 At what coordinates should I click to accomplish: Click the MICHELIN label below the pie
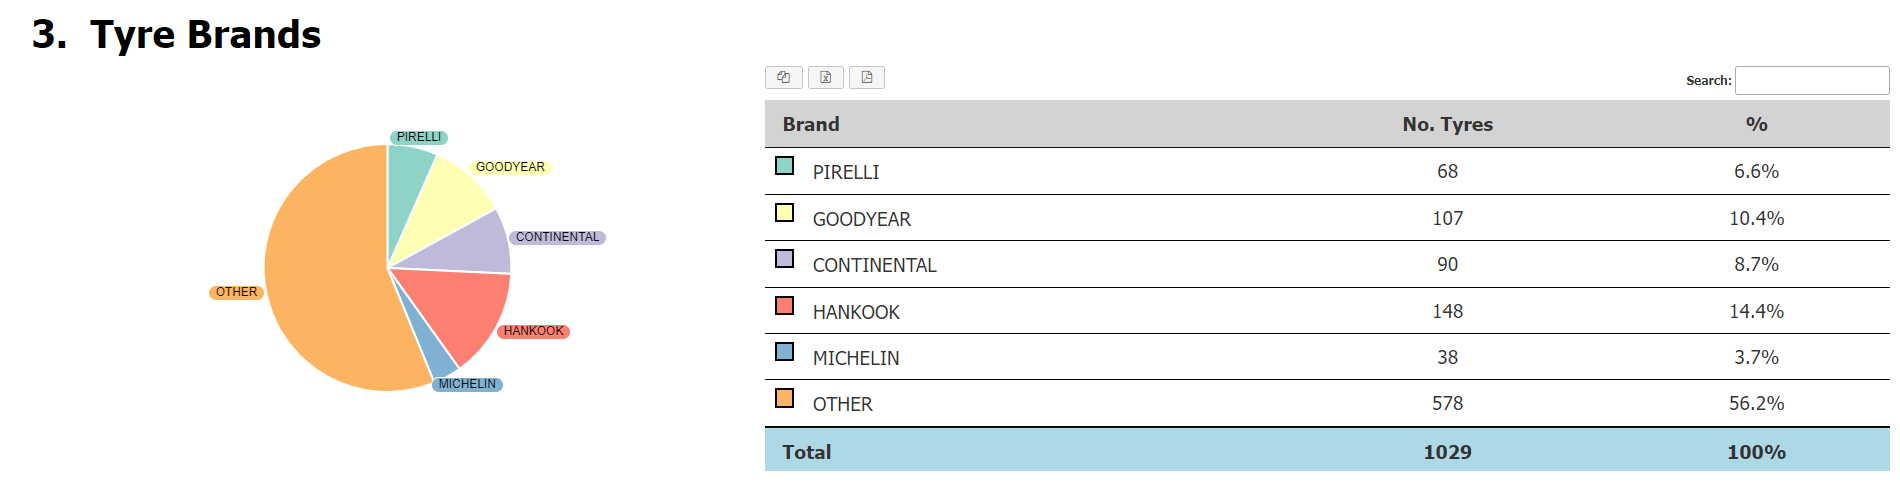(467, 384)
